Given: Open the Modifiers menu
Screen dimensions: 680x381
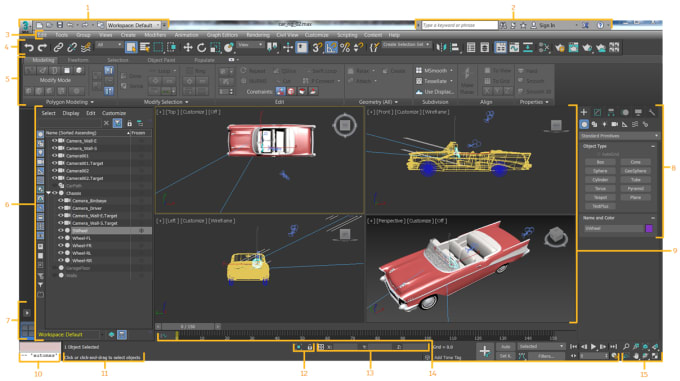Looking at the screenshot, I should click(x=155, y=35).
